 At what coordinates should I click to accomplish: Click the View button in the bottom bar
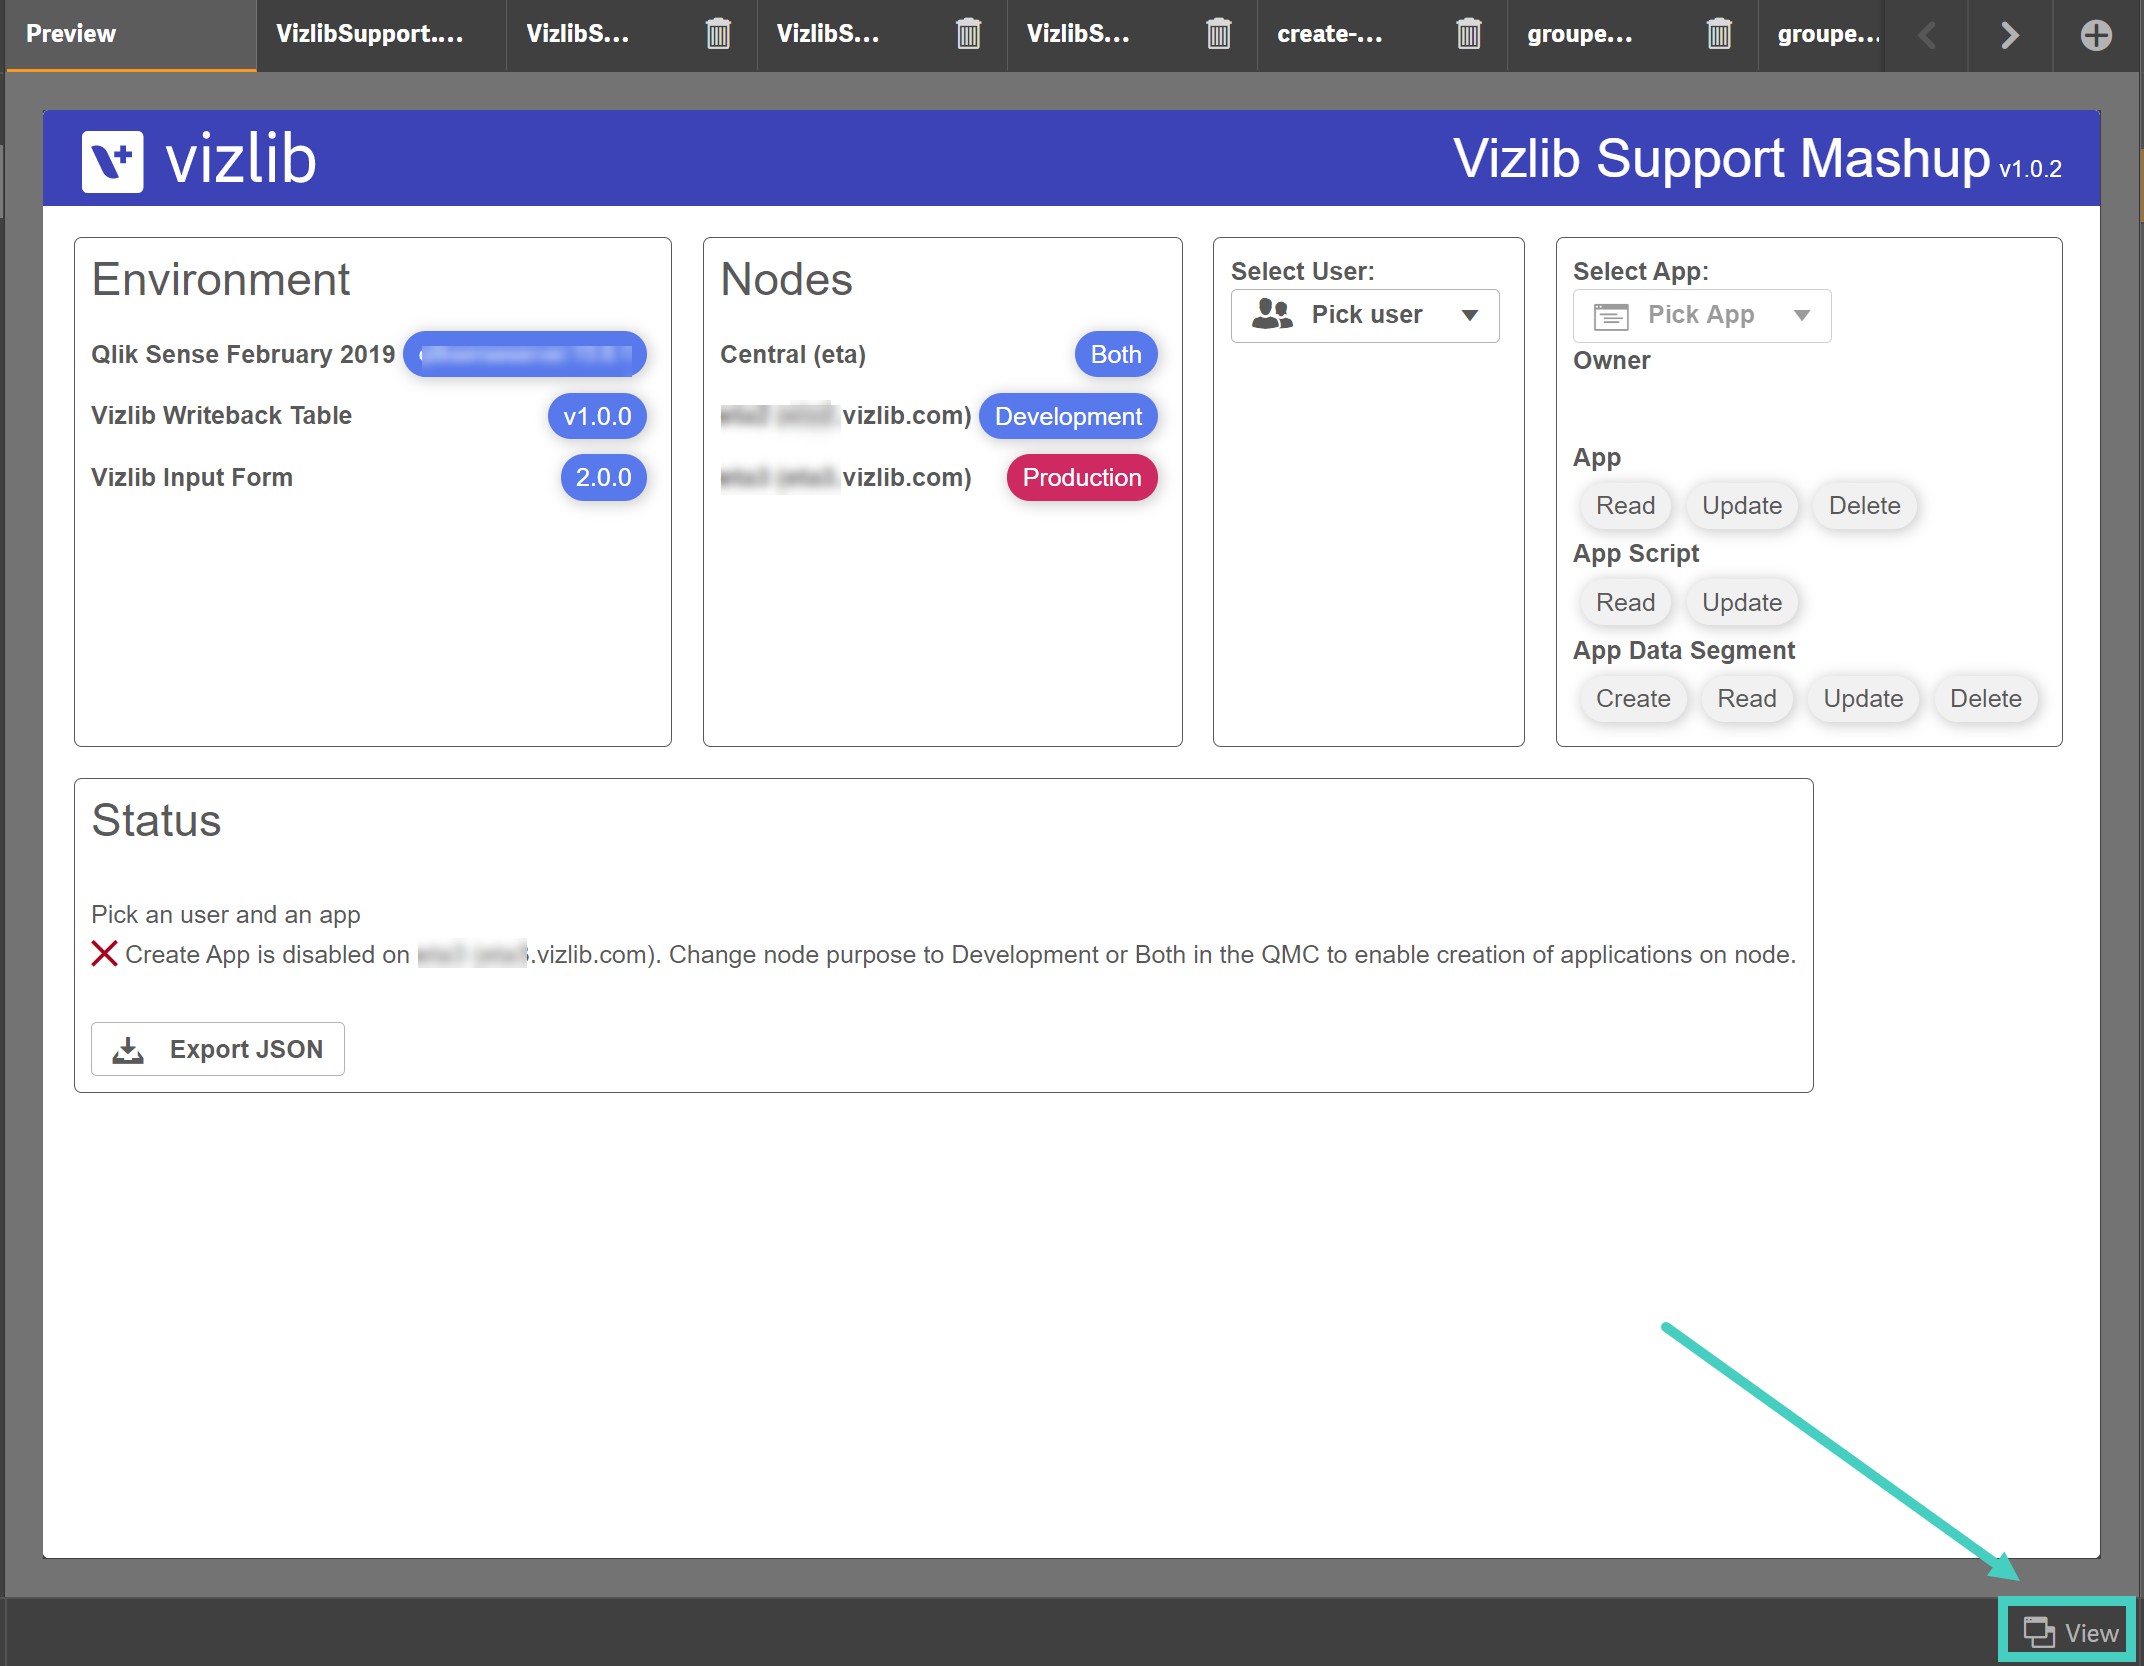[x=2068, y=1632]
